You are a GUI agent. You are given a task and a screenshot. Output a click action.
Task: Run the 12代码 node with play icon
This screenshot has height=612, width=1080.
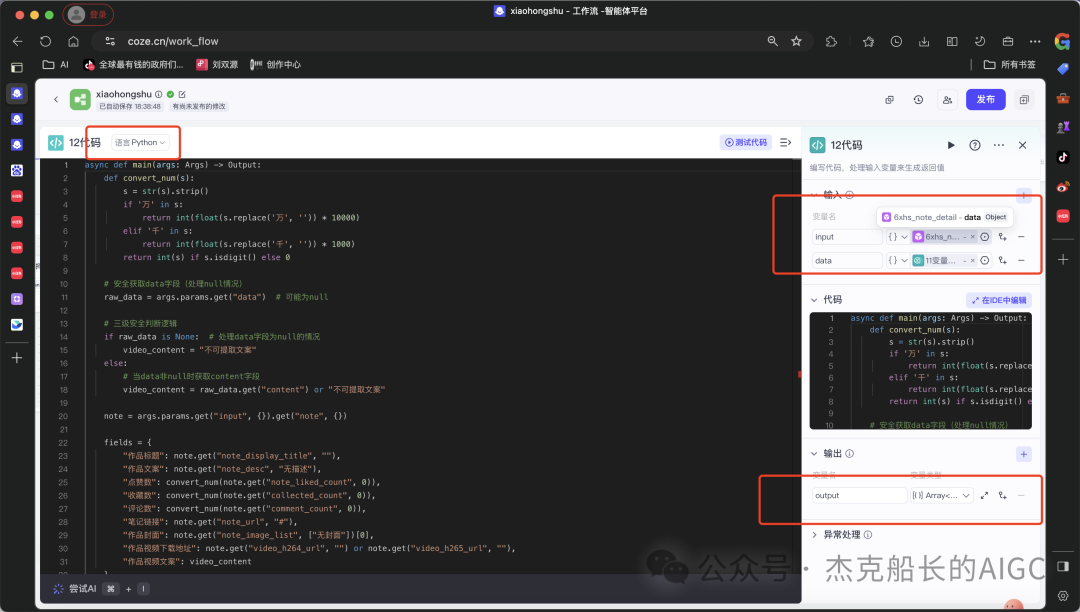[951, 145]
